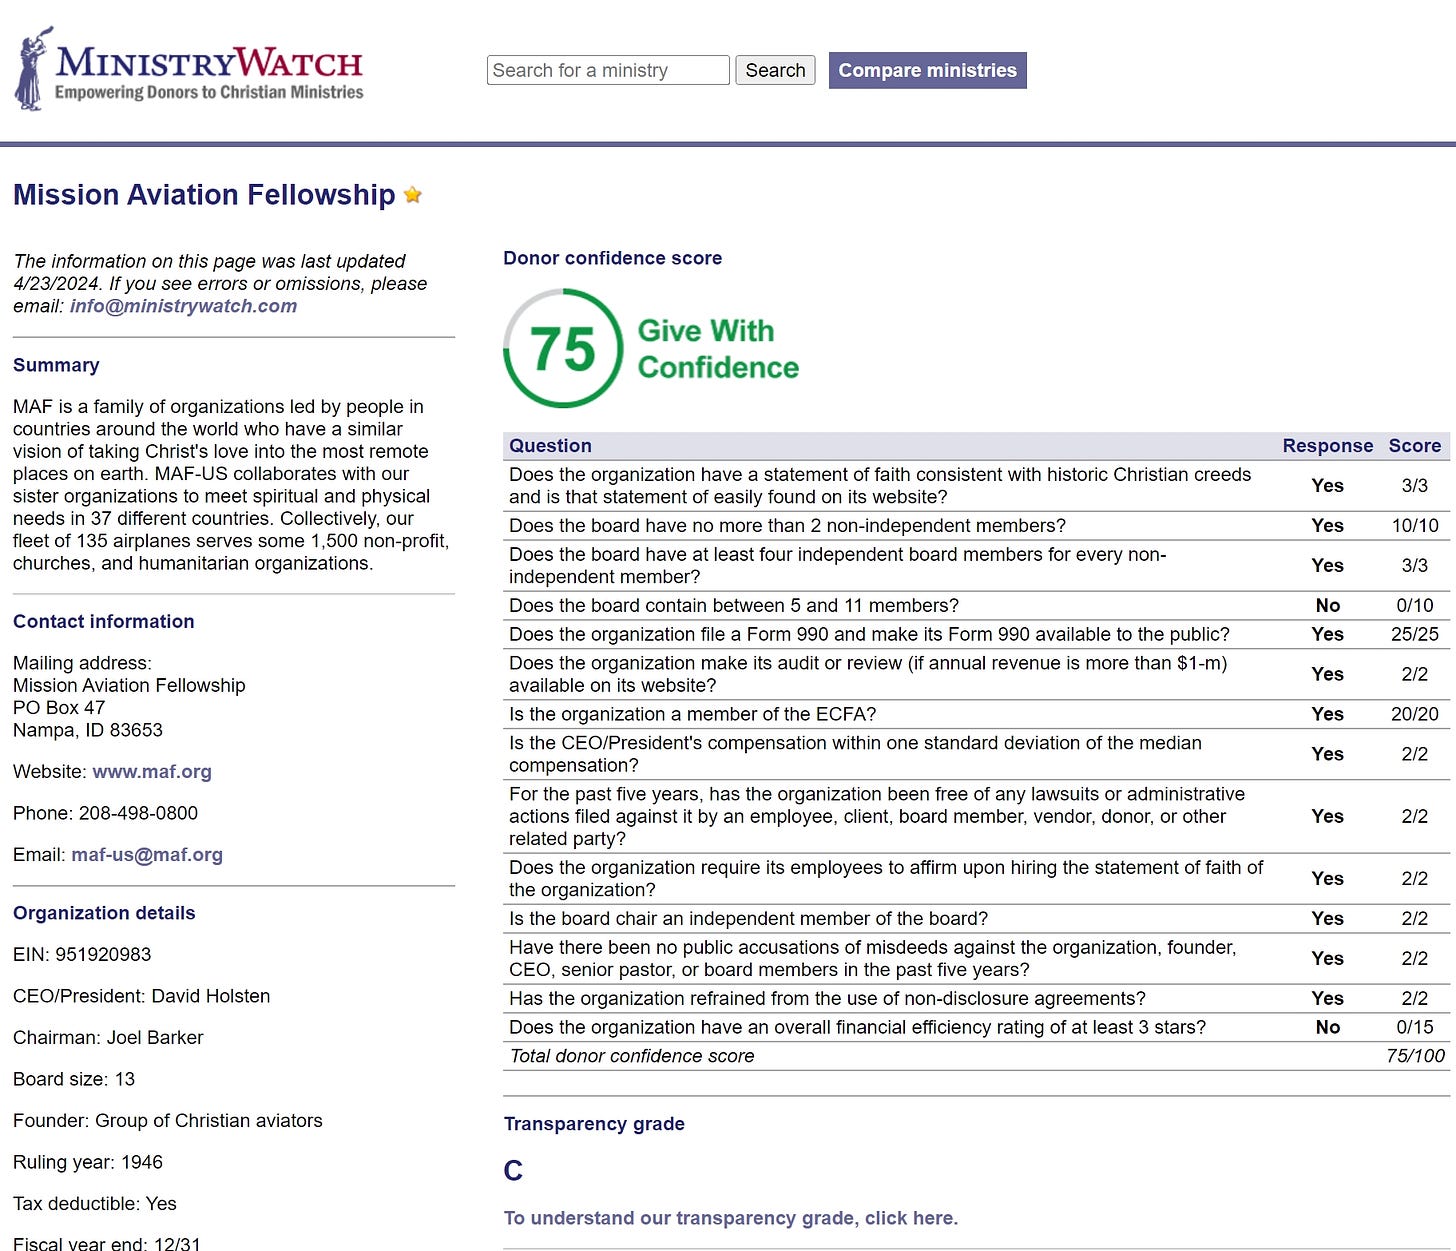Select the CEO/President: David Holsten entry
This screenshot has width=1456, height=1251.
point(141,997)
